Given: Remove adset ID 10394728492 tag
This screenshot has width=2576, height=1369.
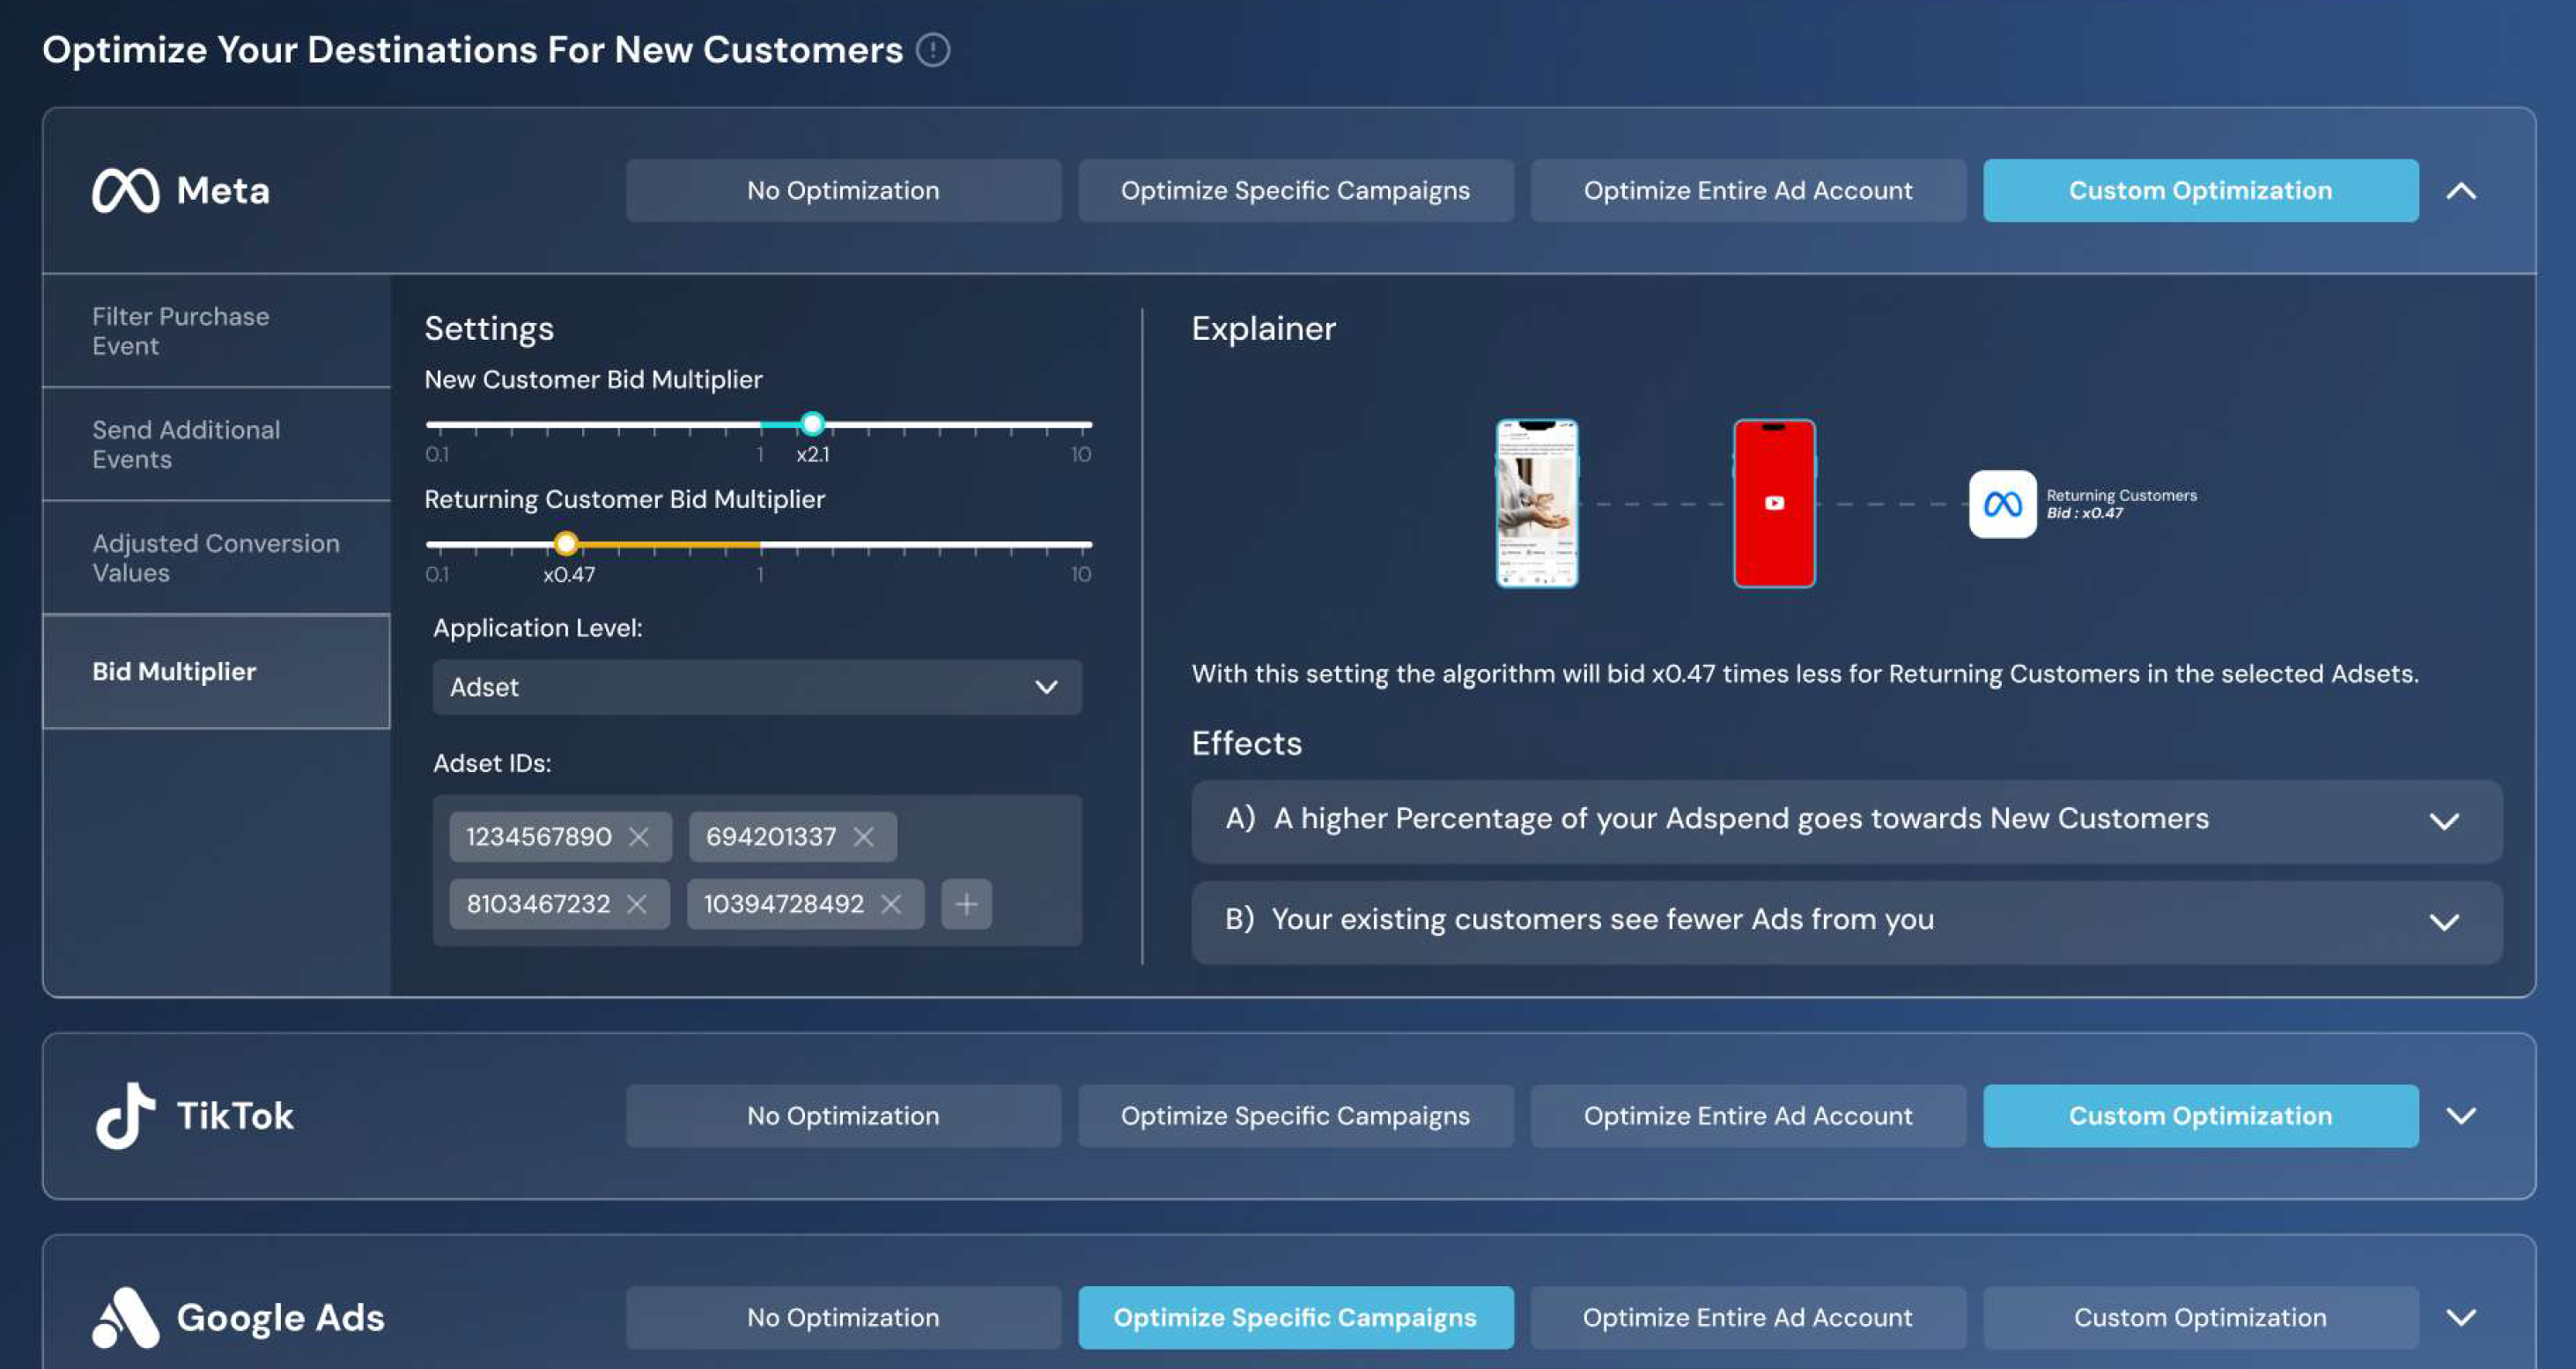Looking at the screenshot, I should [891, 904].
